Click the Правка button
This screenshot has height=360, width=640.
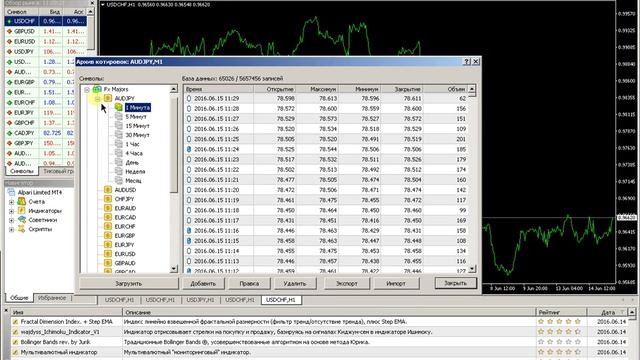(249, 283)
